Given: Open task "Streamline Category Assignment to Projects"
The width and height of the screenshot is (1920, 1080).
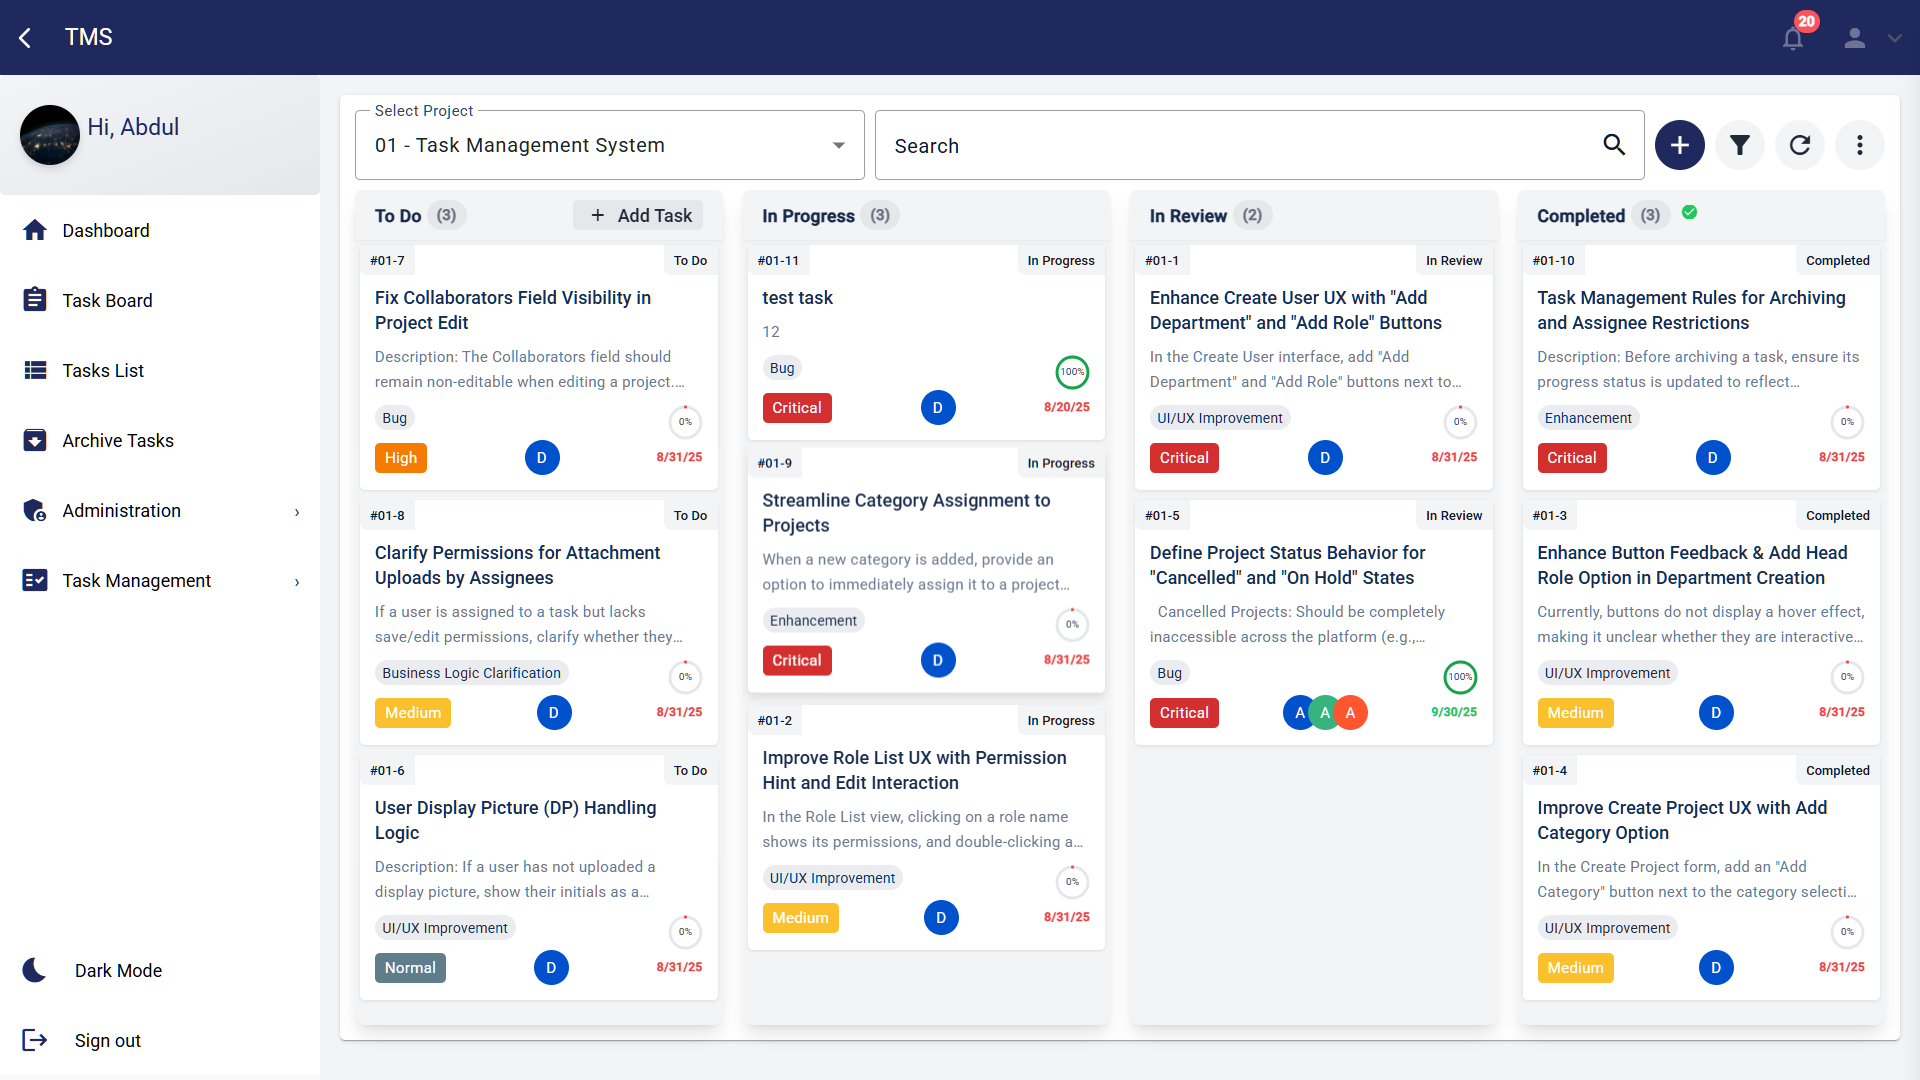Looking at the screenshot, I should [905, 512].
